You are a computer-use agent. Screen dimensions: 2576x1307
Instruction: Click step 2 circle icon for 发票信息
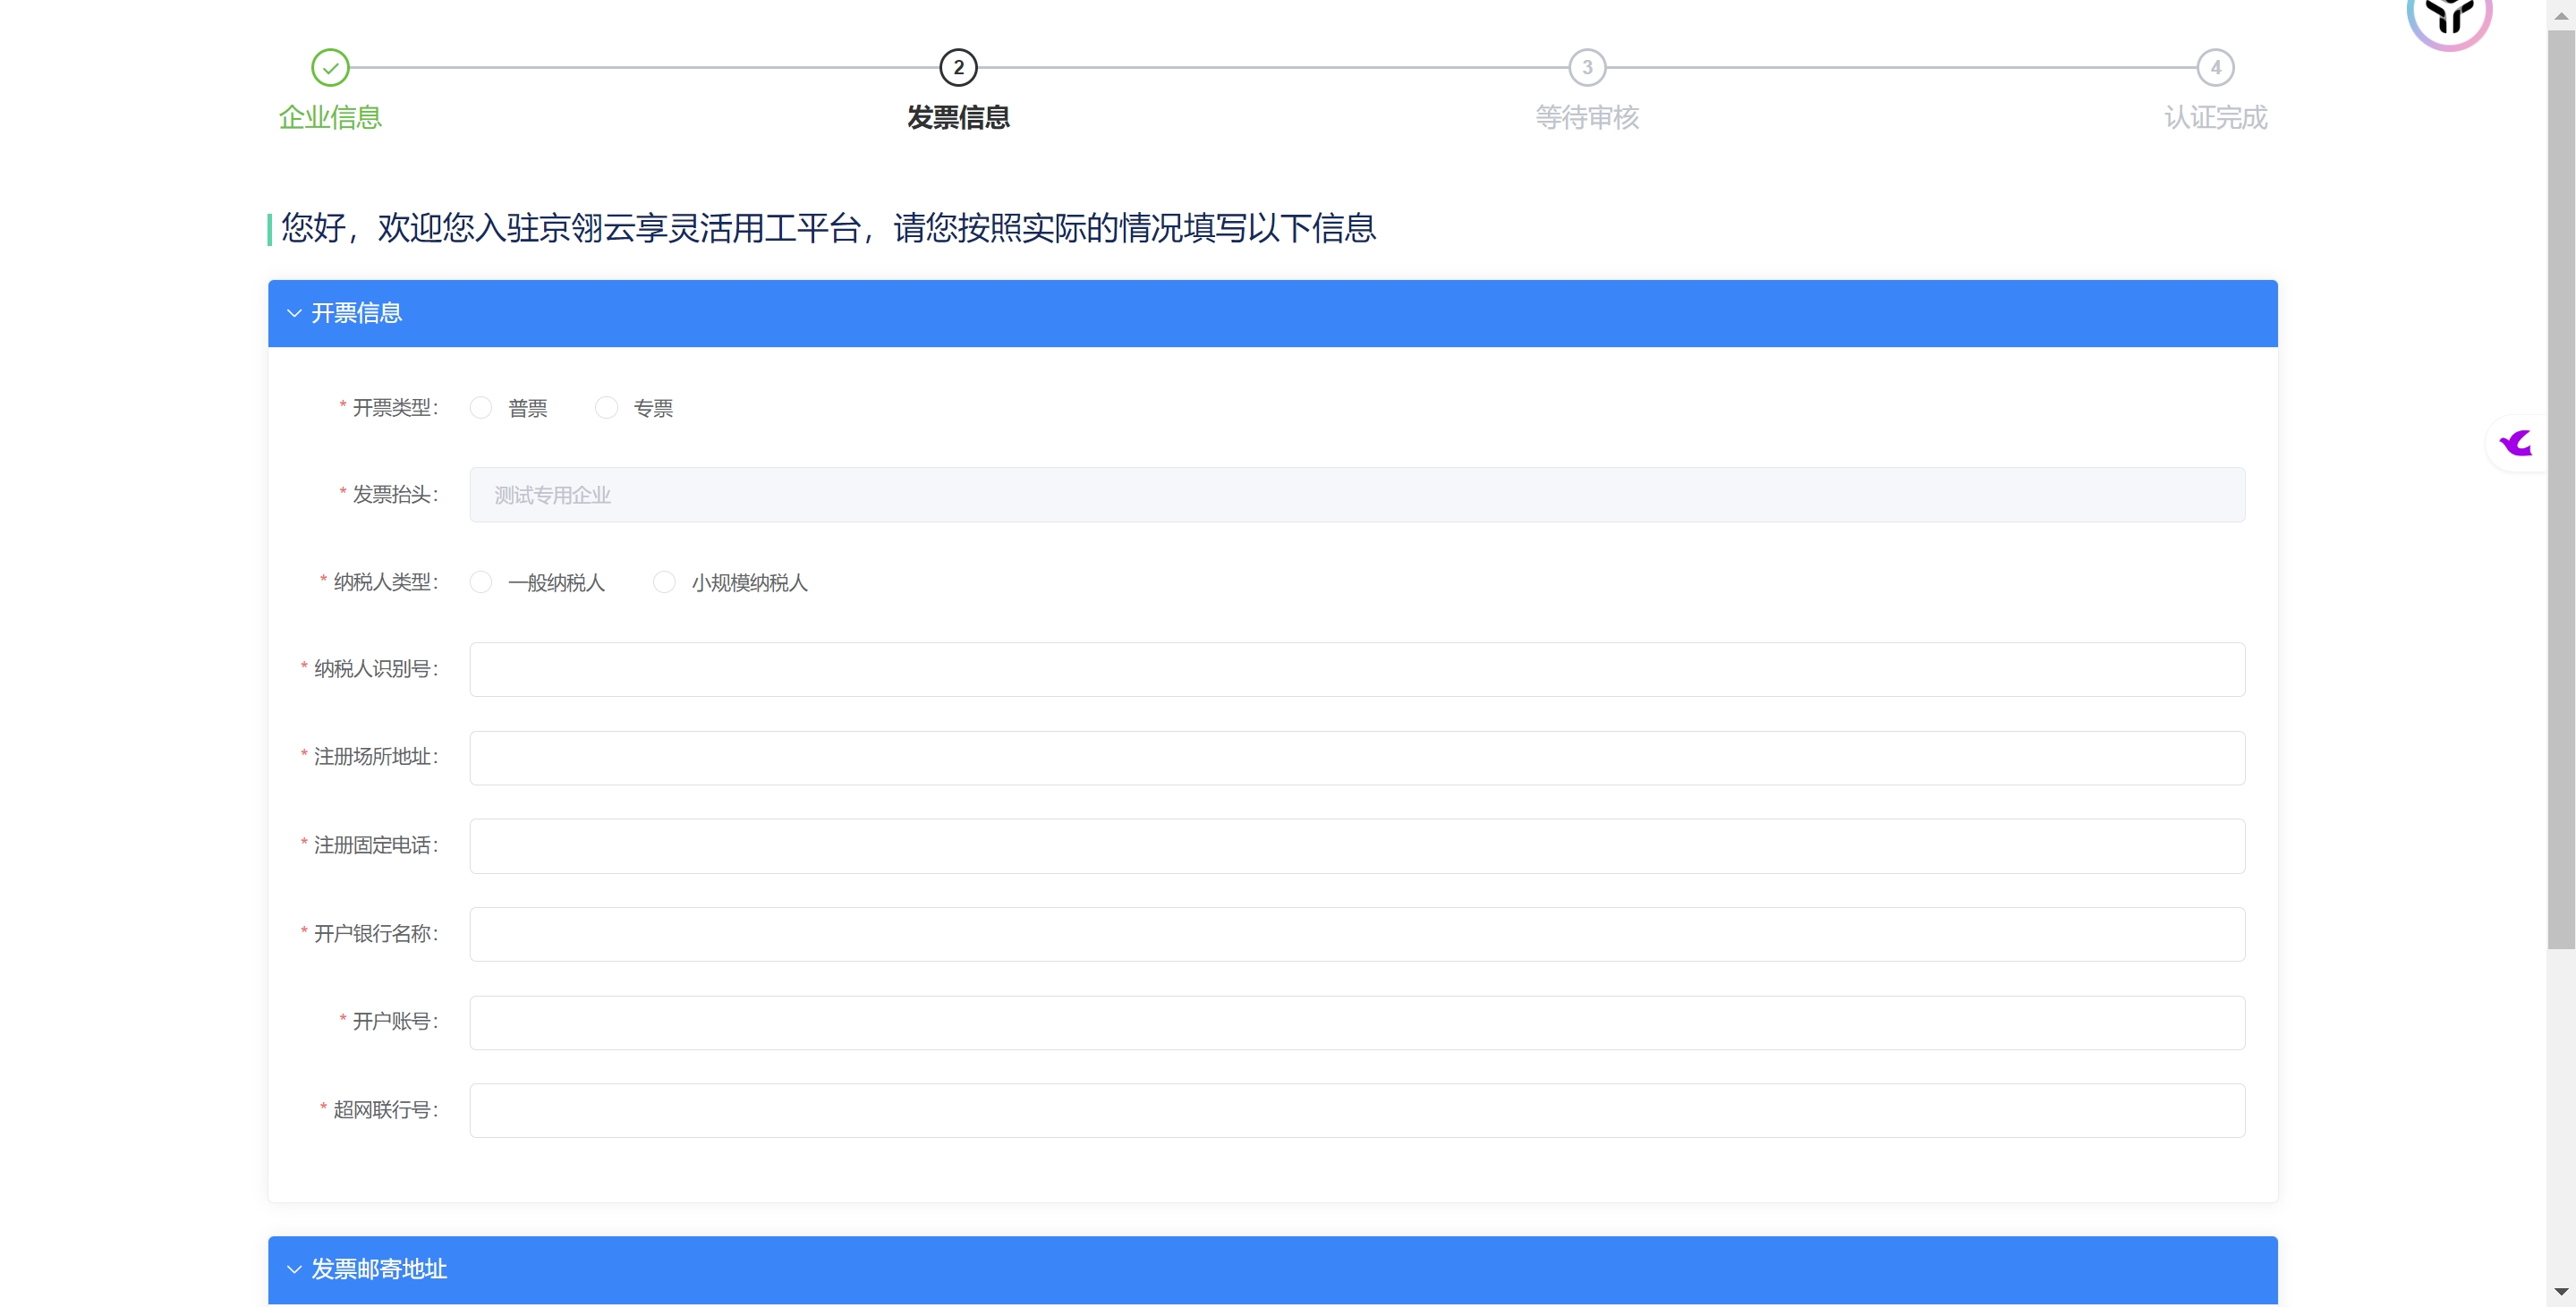(958, 68)
